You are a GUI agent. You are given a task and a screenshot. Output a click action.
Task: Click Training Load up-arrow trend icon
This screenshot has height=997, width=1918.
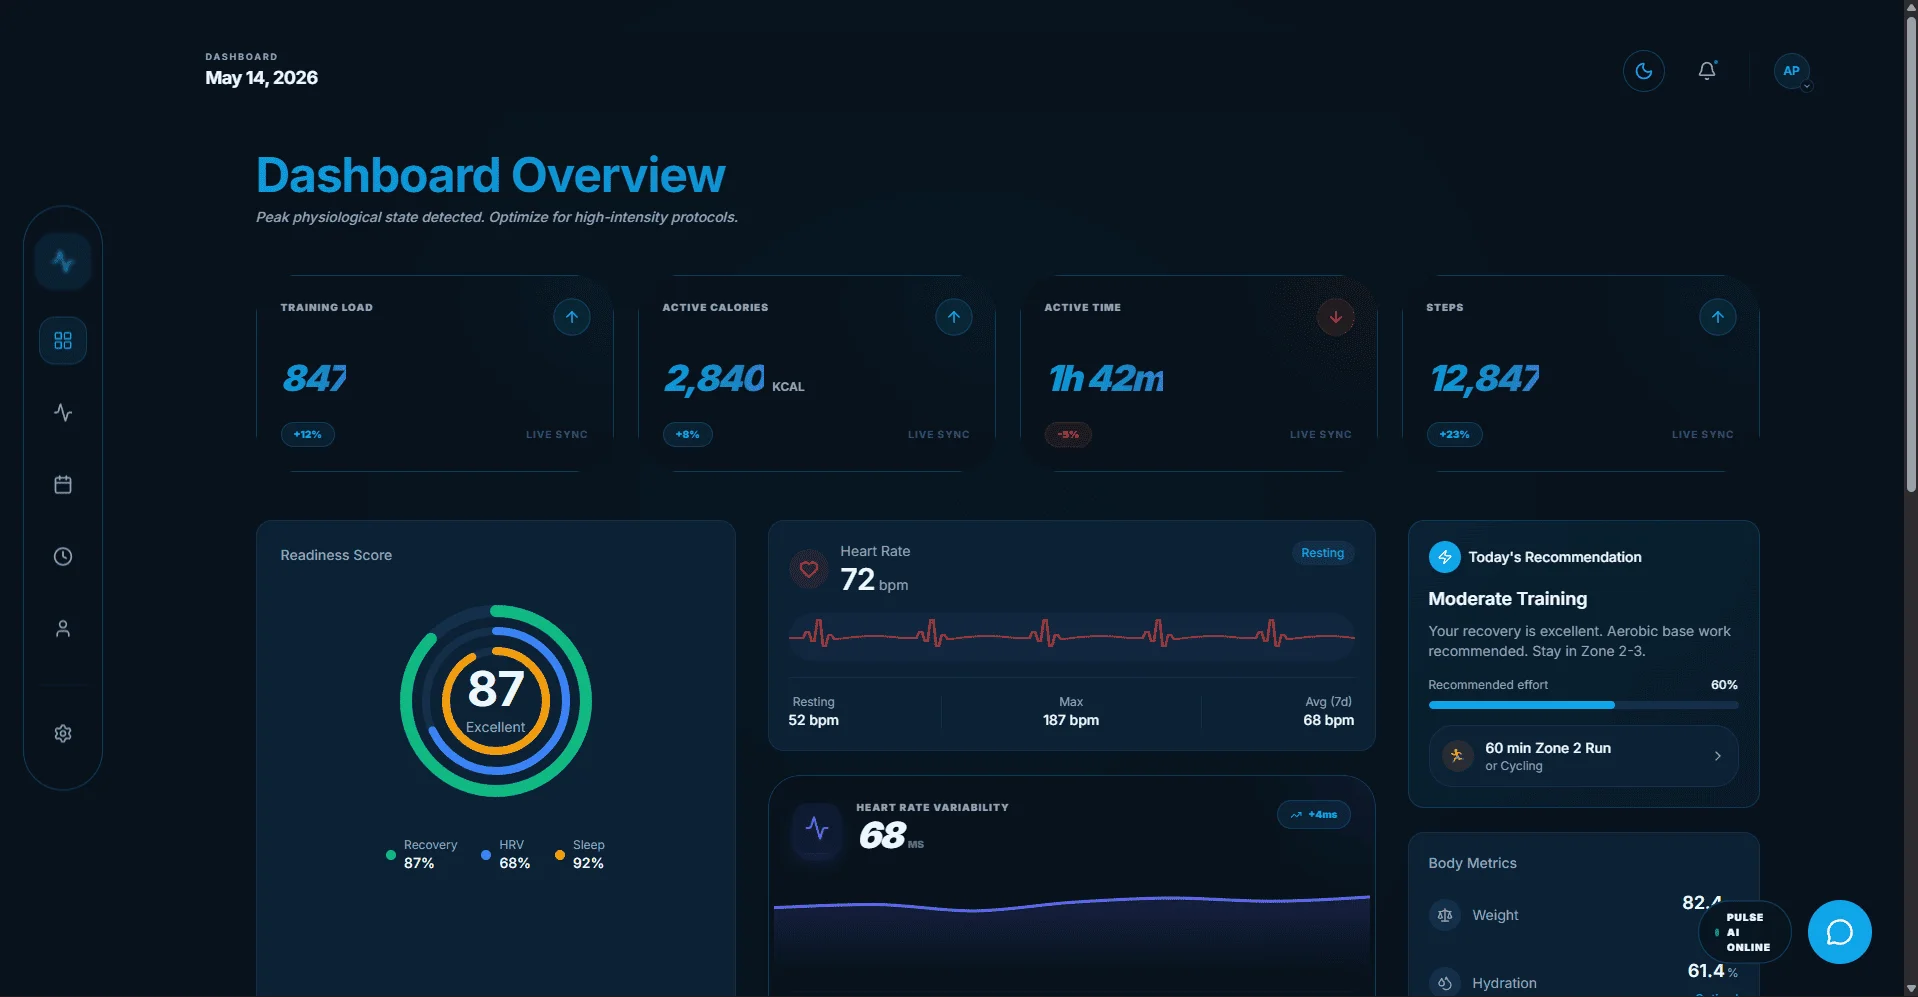tap(572, 317)
